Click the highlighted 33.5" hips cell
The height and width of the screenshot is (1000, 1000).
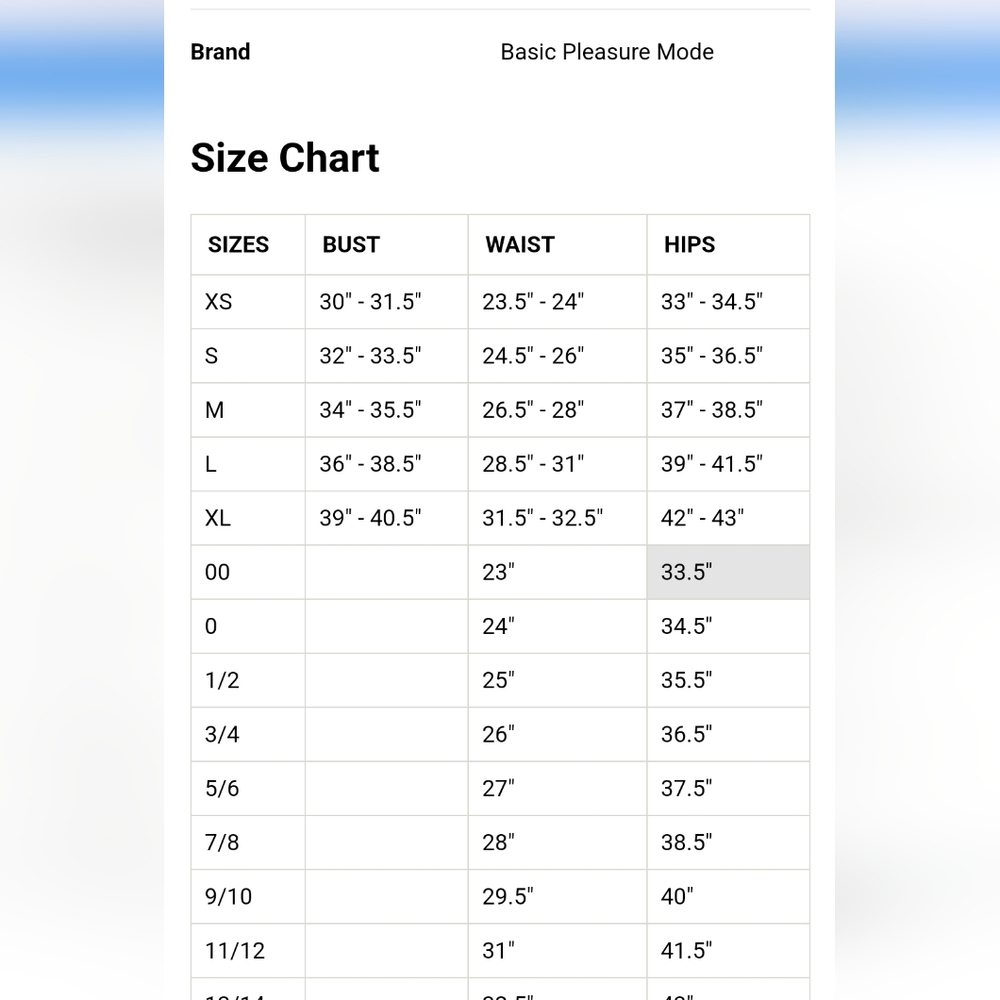[728, 572]
